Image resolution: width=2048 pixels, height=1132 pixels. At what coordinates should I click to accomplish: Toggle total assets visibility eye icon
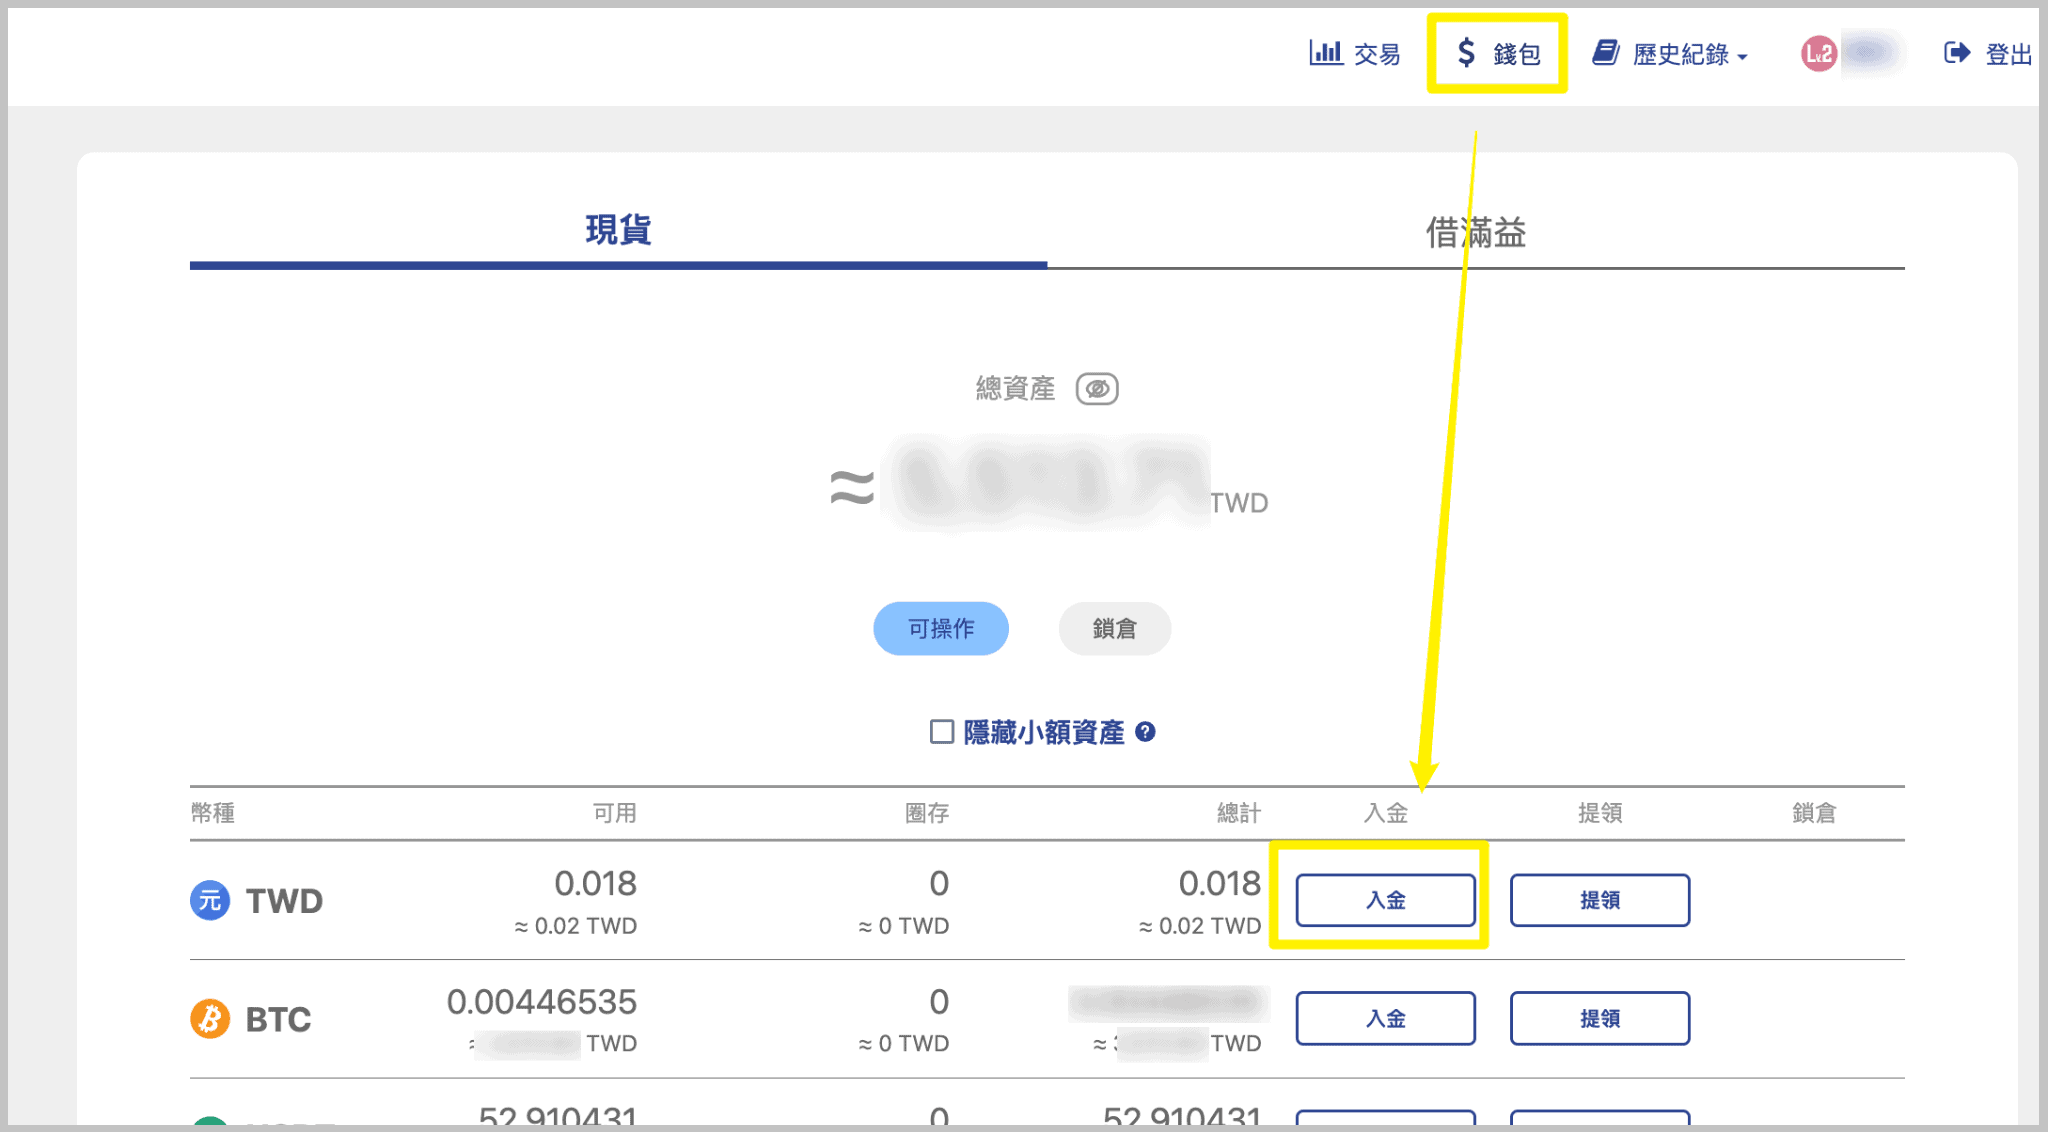coord(1097,388)
